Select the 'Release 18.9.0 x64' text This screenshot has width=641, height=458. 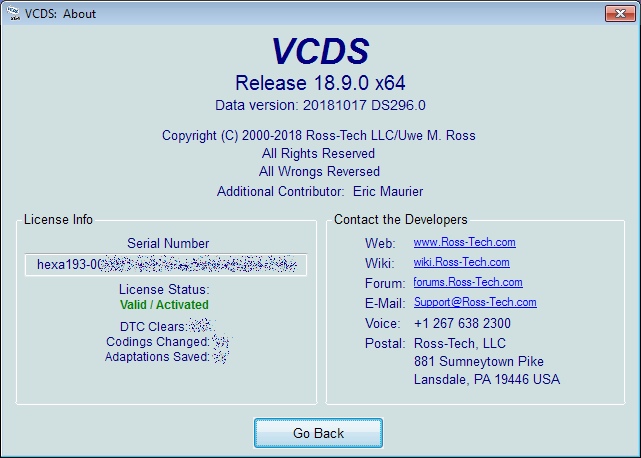point(320,83)
